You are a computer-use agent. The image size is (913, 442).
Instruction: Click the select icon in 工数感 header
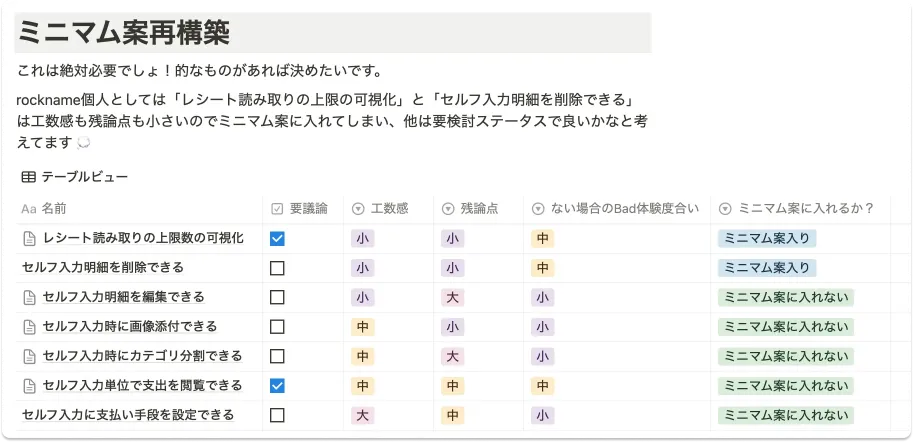click(358, 209)
